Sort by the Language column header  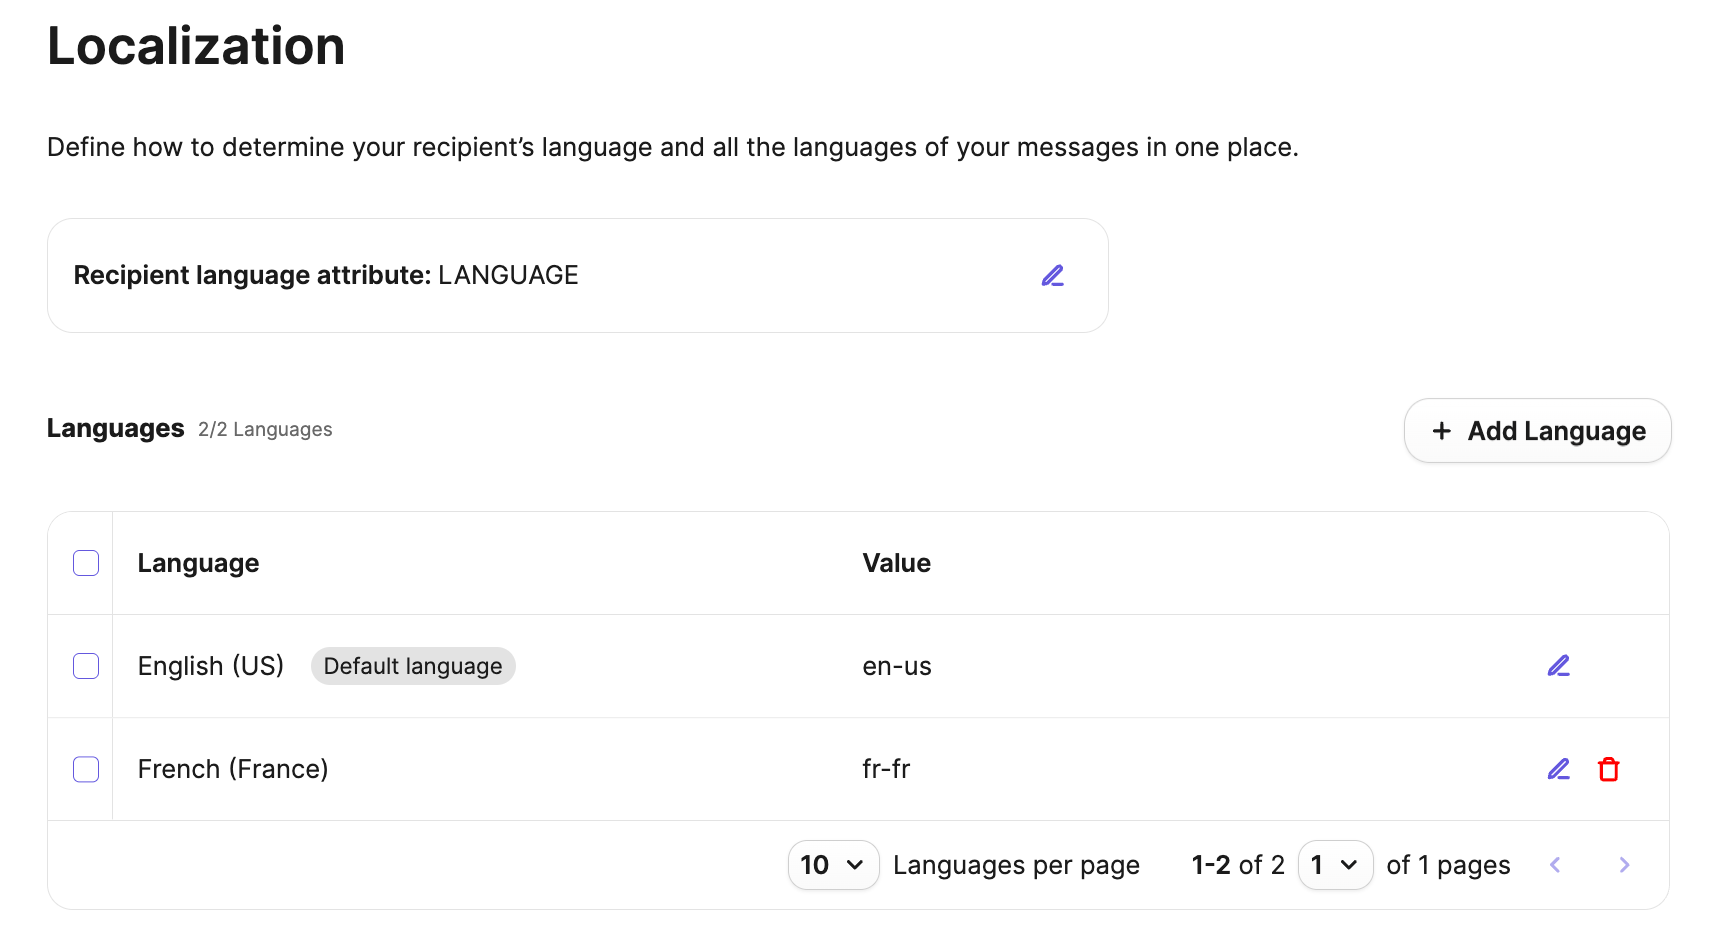pos(198,562)
